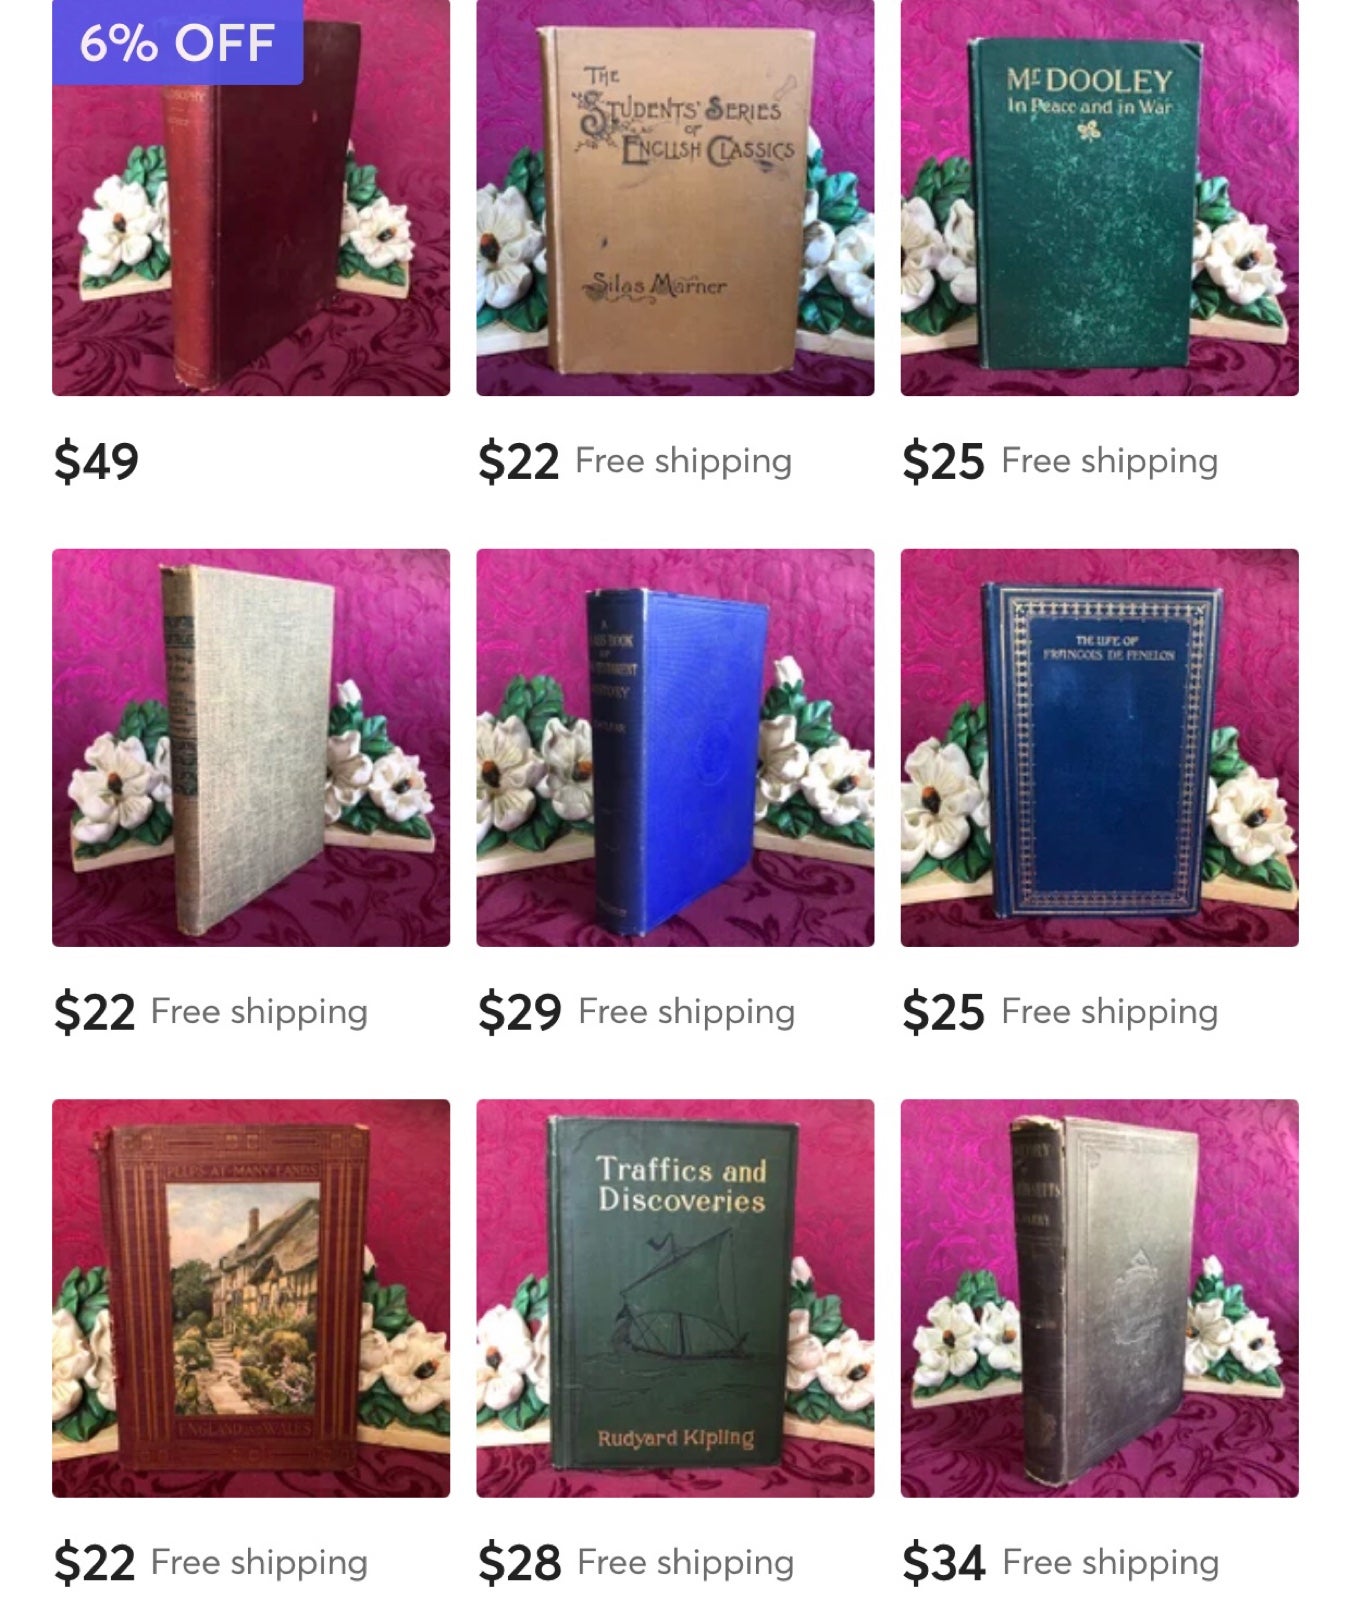This screenshot has height=1600, width=1351.
Task: Select the $25 price under the Fenelon book
Action: [943, 1012]
